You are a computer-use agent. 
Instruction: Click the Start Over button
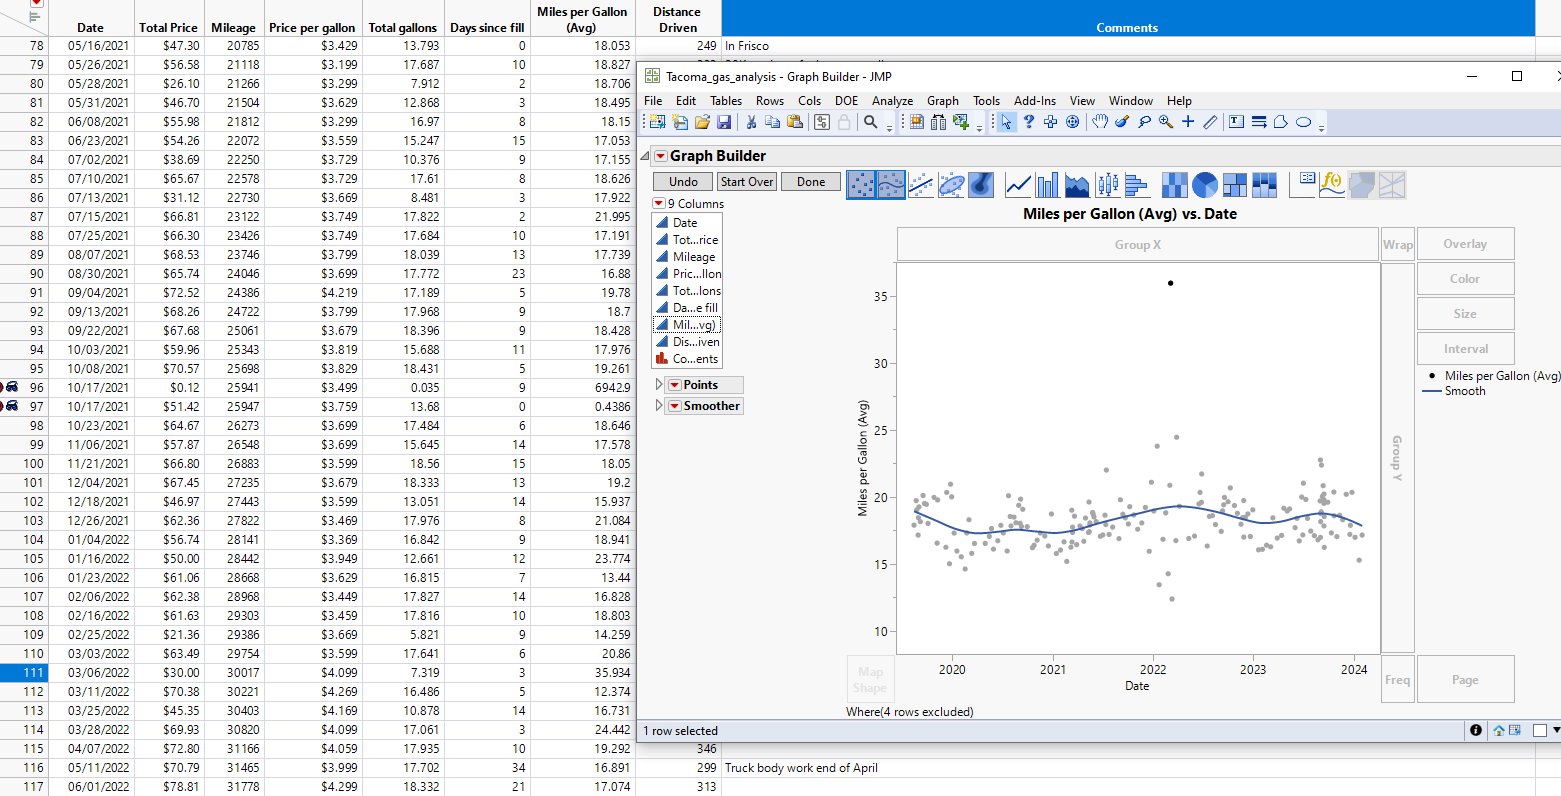tap(747, 182)
